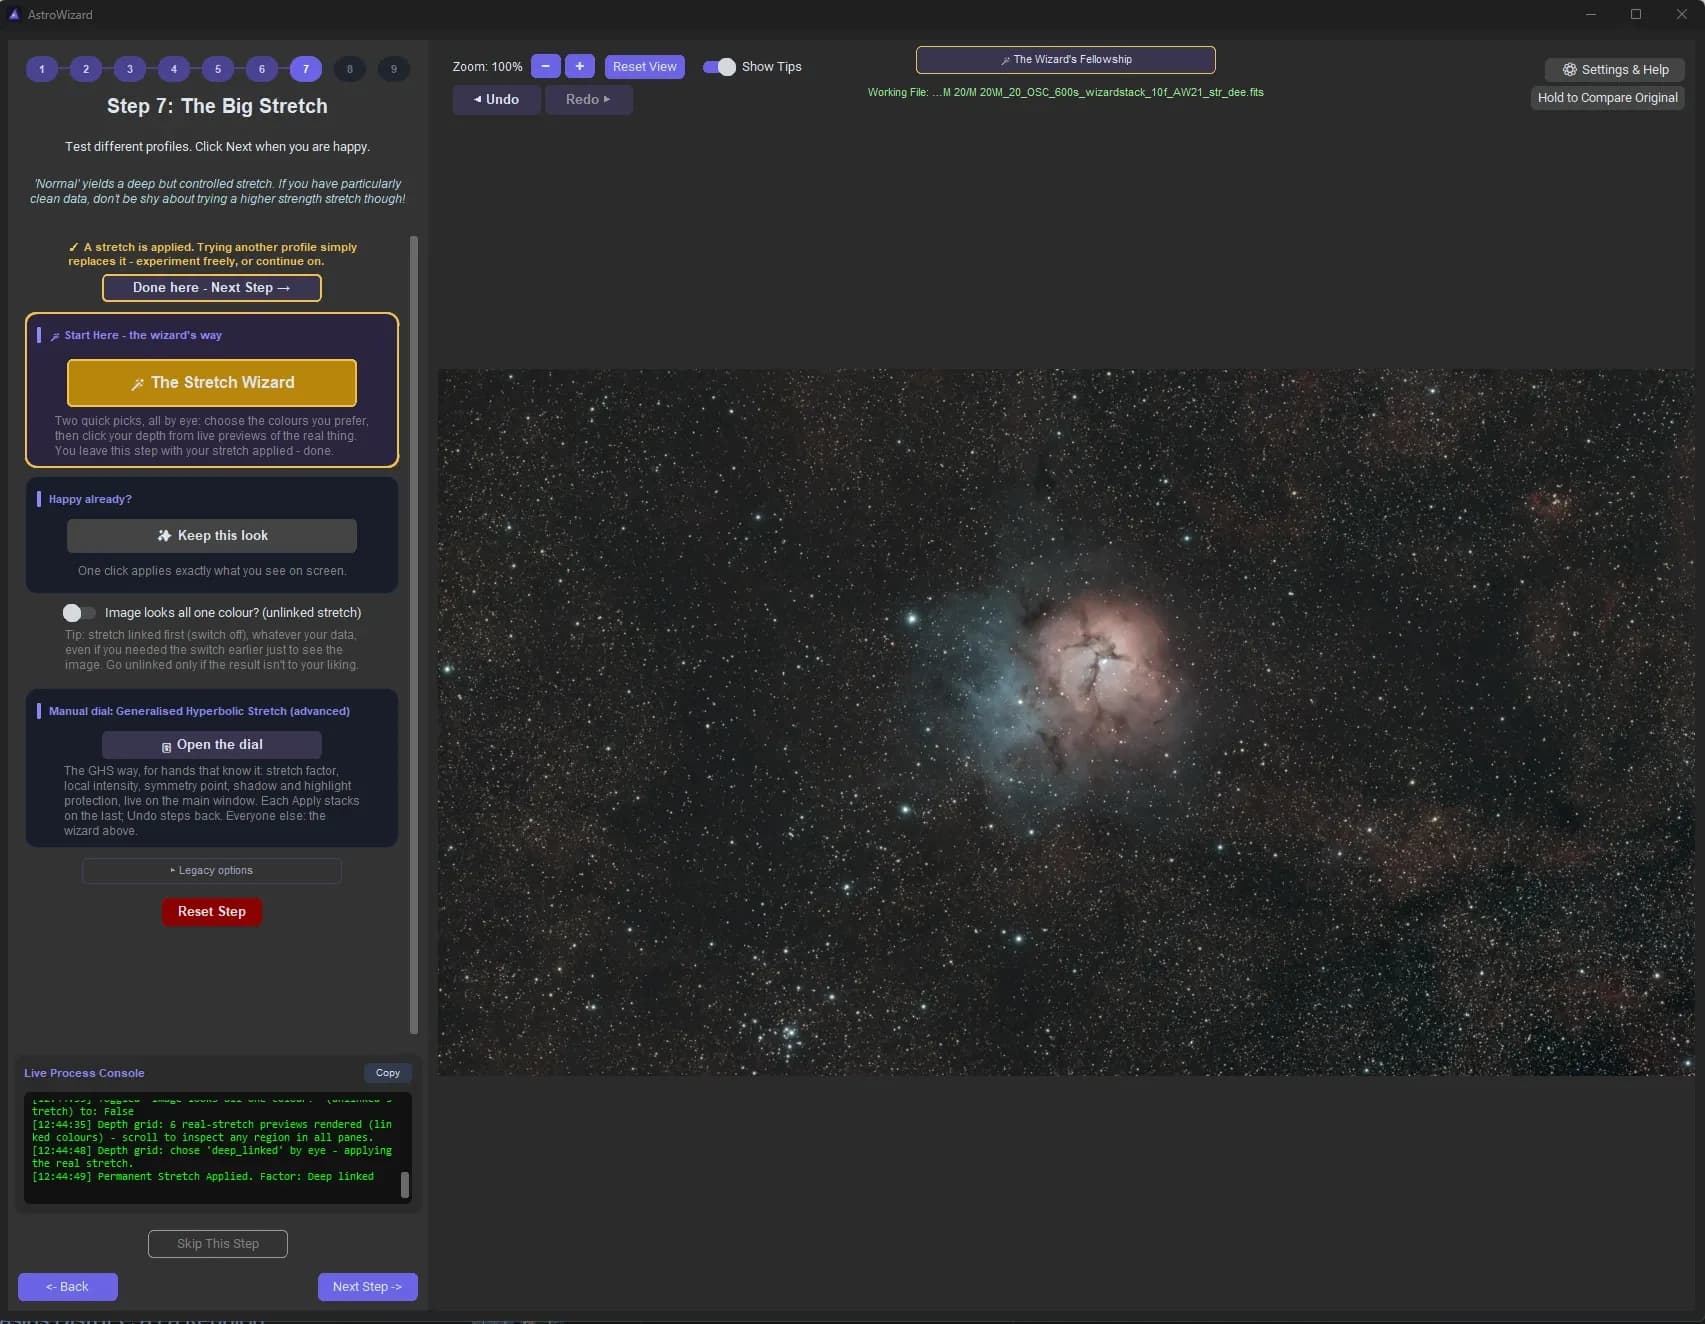Click the bottom Next Step button
Image resolution: width=1705 pixels, height=1324 pixels.
click(x=368, y=1286)
